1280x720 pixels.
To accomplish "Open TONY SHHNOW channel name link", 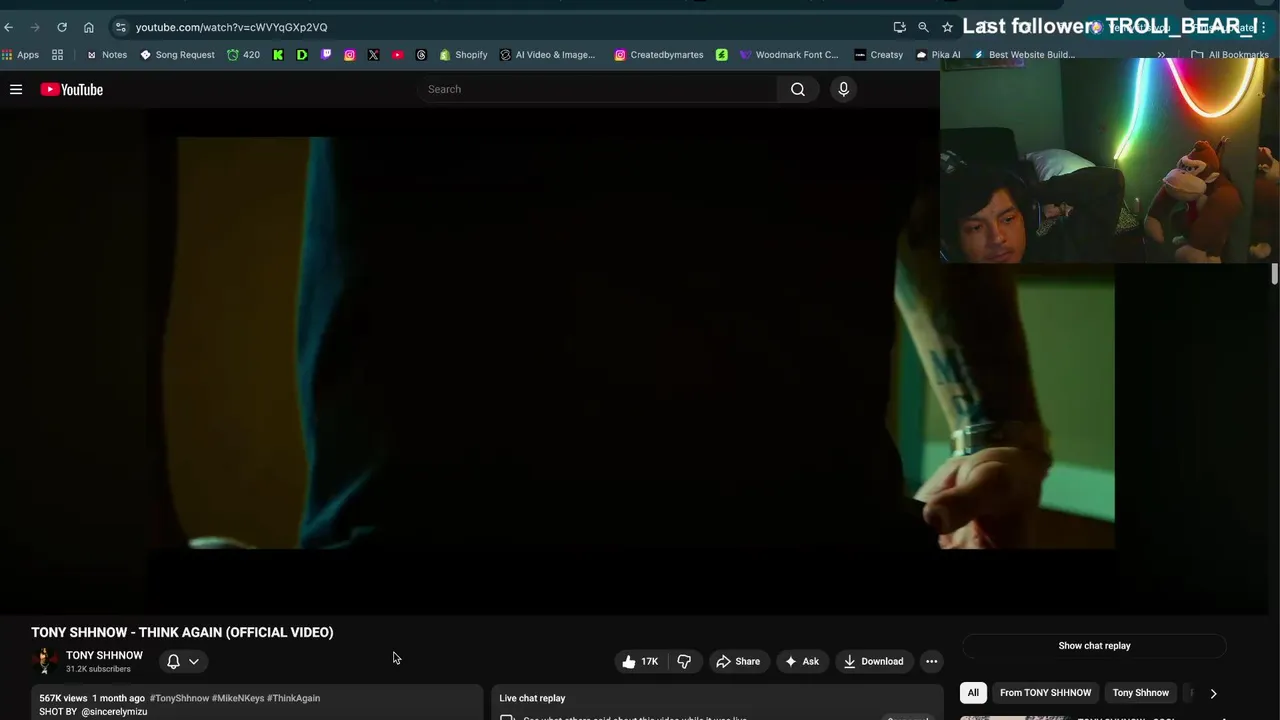I will [x=104, y=655].
